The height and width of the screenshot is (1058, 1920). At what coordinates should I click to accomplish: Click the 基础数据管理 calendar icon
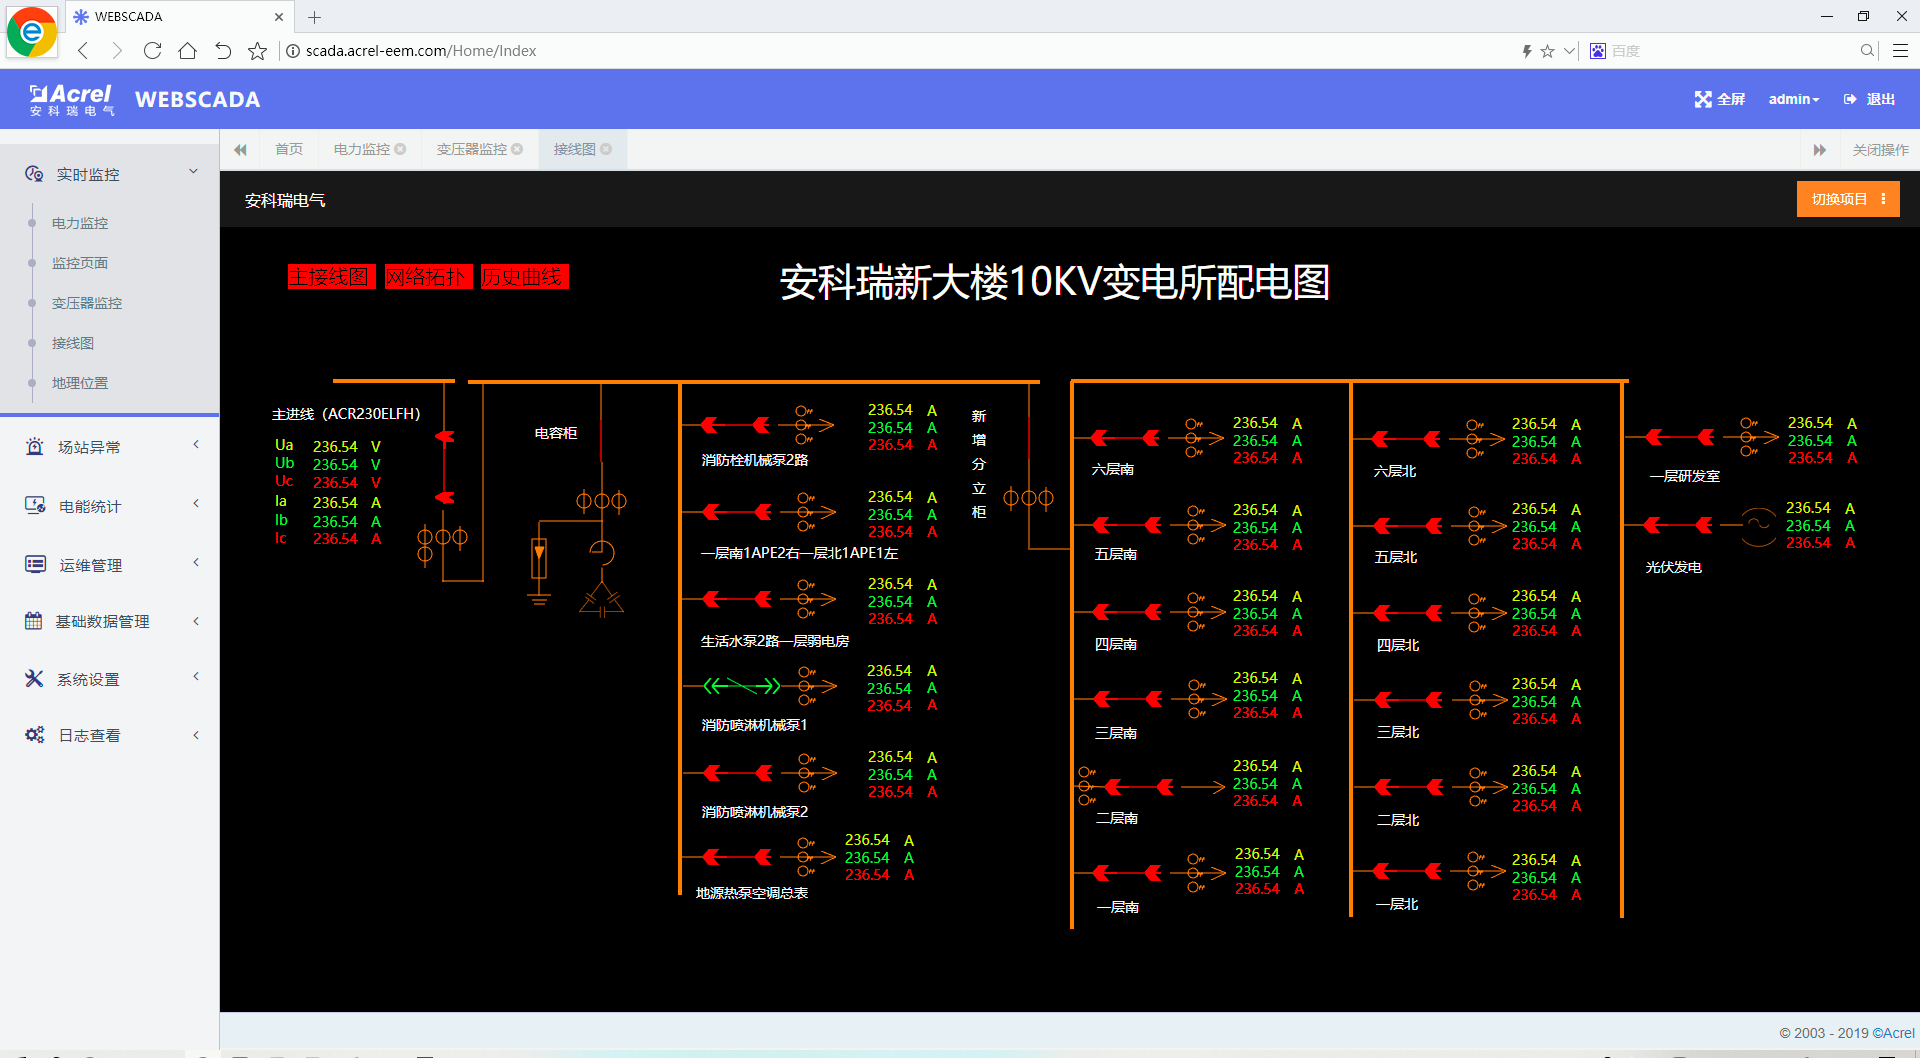pyautogui.click(x=34, y=620)
